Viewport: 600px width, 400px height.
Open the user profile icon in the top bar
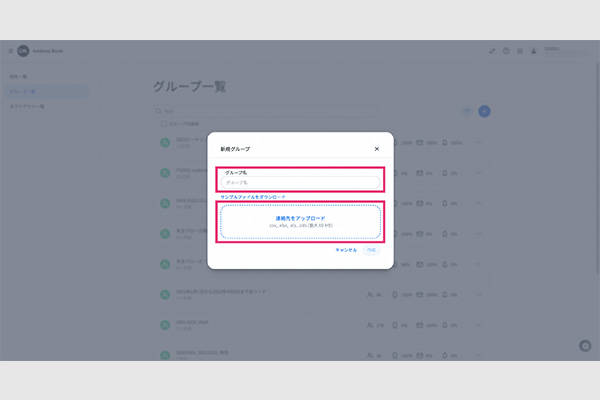pos(533,51)
